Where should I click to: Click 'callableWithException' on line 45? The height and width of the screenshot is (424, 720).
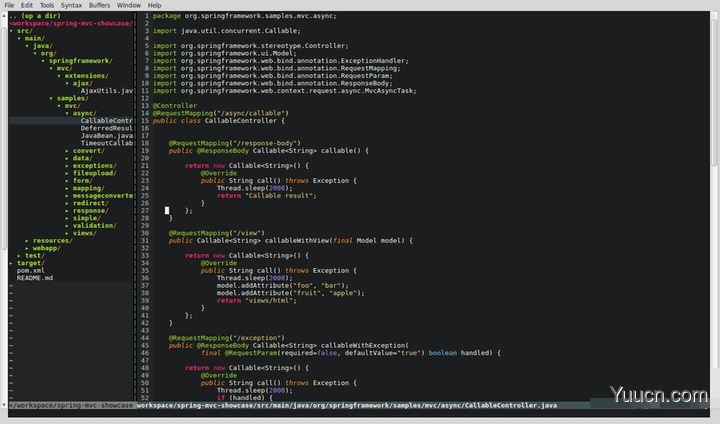pyautogui.click(x=363, y=345)
